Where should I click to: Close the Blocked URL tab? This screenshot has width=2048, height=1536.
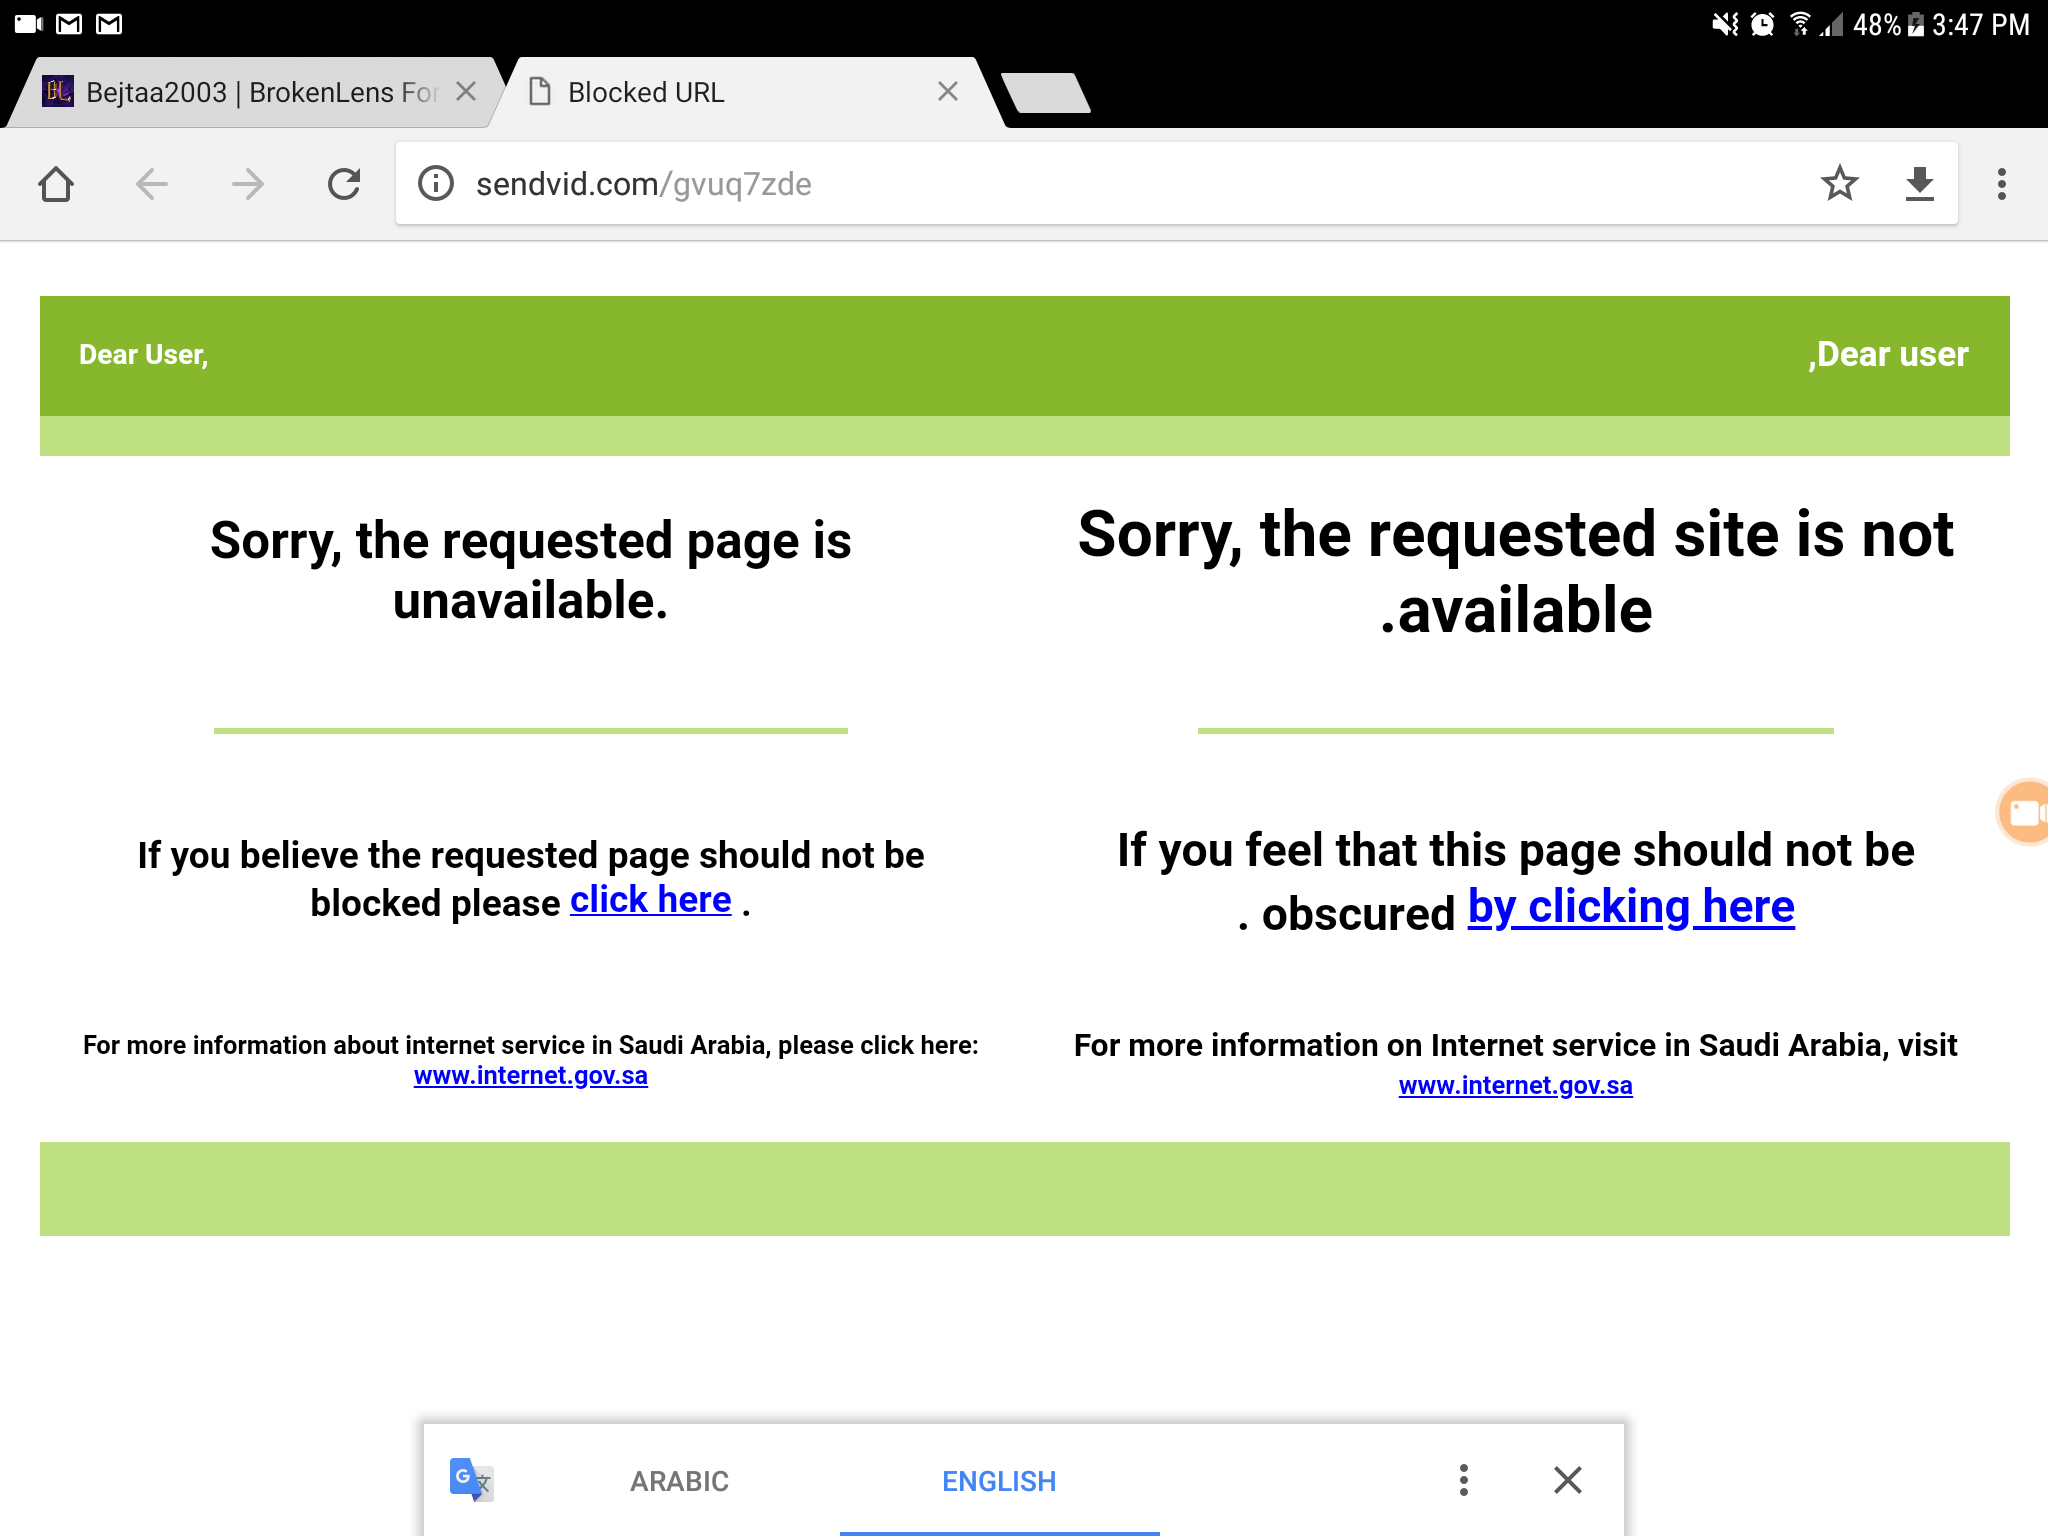[948, 92]
